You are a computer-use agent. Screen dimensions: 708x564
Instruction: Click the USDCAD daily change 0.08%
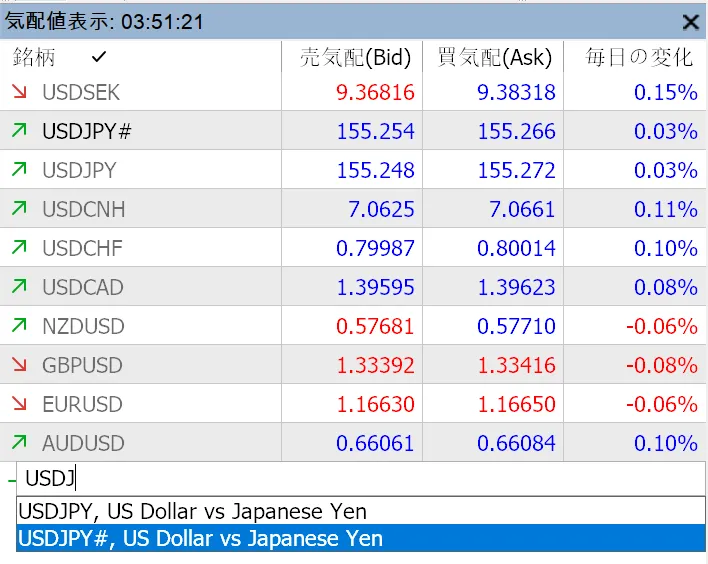click(666, 288)
